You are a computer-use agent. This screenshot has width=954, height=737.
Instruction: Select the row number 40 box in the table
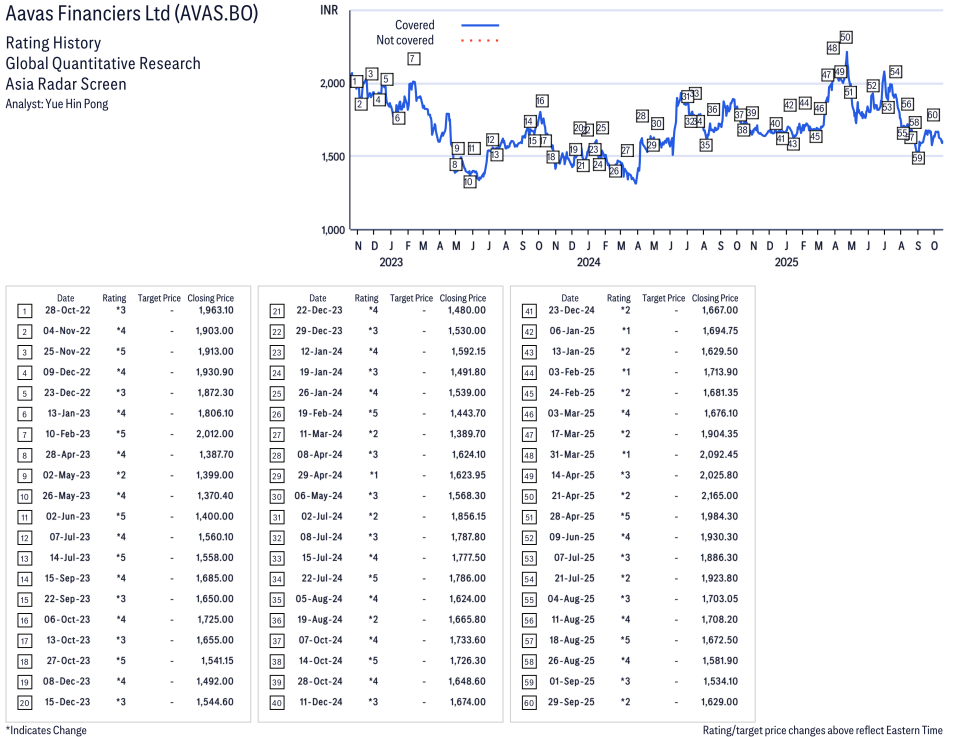[276, 703]
